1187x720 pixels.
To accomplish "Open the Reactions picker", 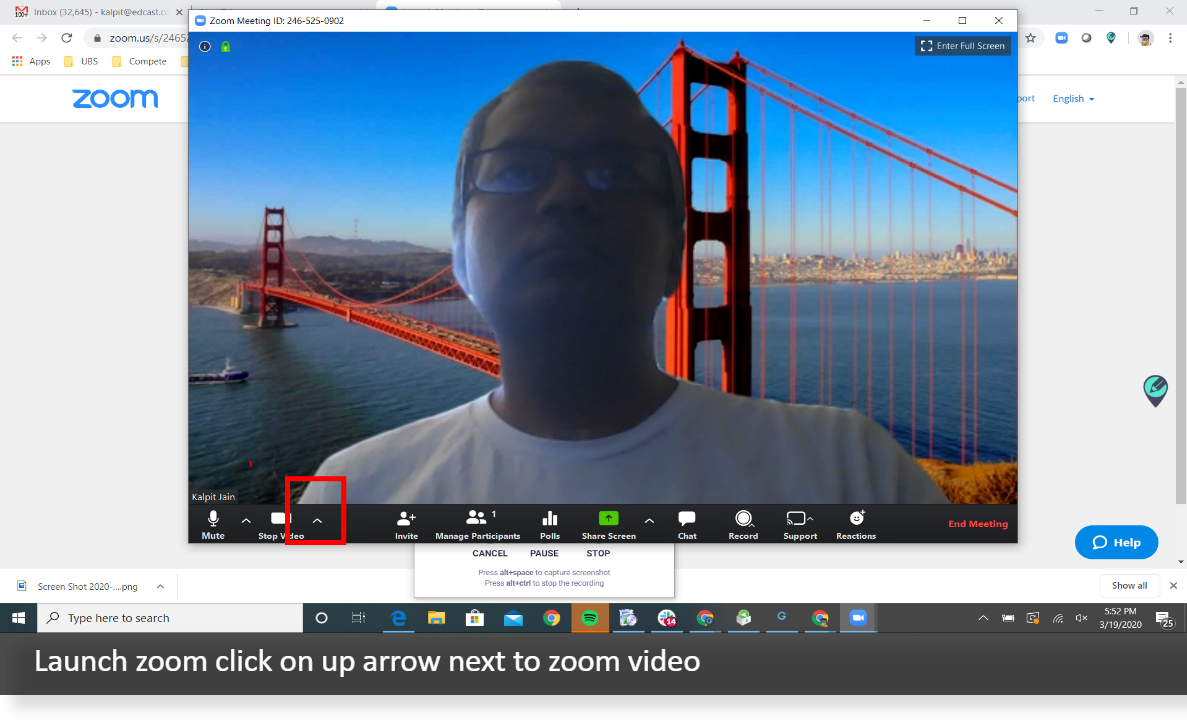I will click(856, 524).
